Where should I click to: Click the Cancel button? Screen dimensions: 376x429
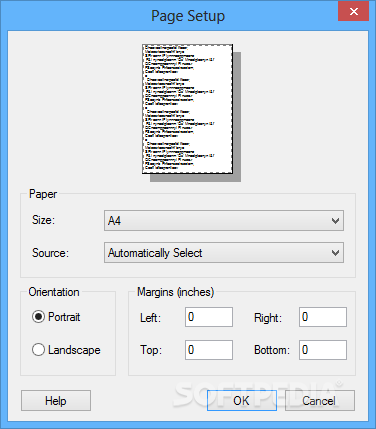click(319, 400)
